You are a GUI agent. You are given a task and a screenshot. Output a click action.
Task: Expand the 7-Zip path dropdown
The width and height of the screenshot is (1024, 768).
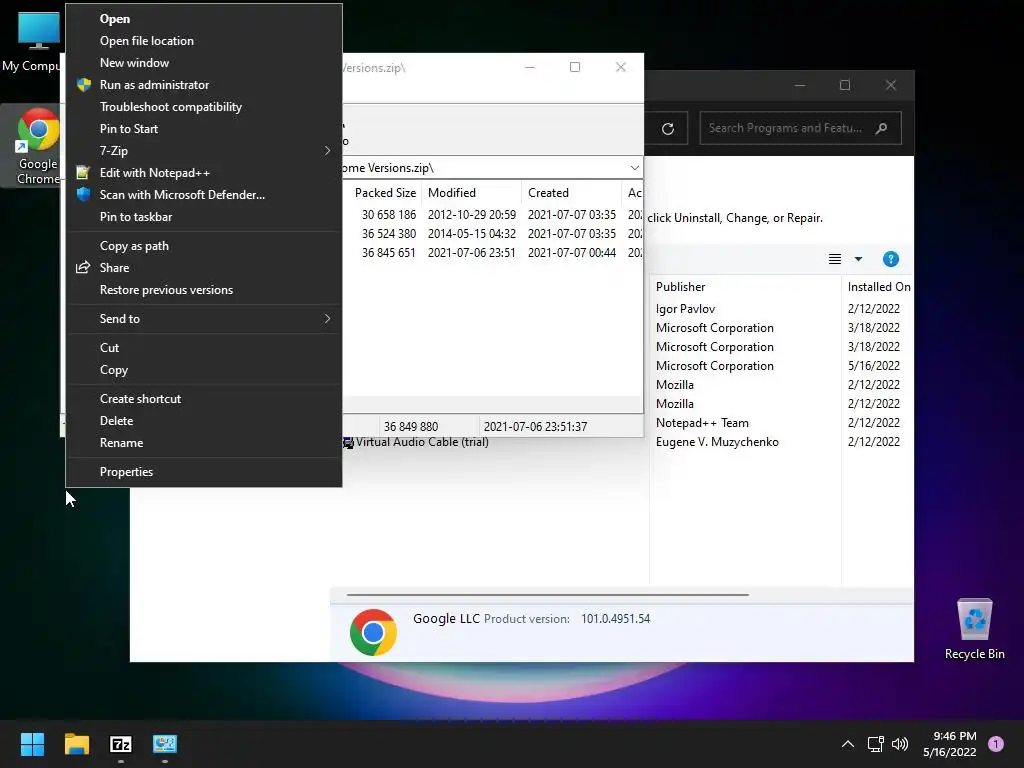pyautogui.click(x=634, y=168)
